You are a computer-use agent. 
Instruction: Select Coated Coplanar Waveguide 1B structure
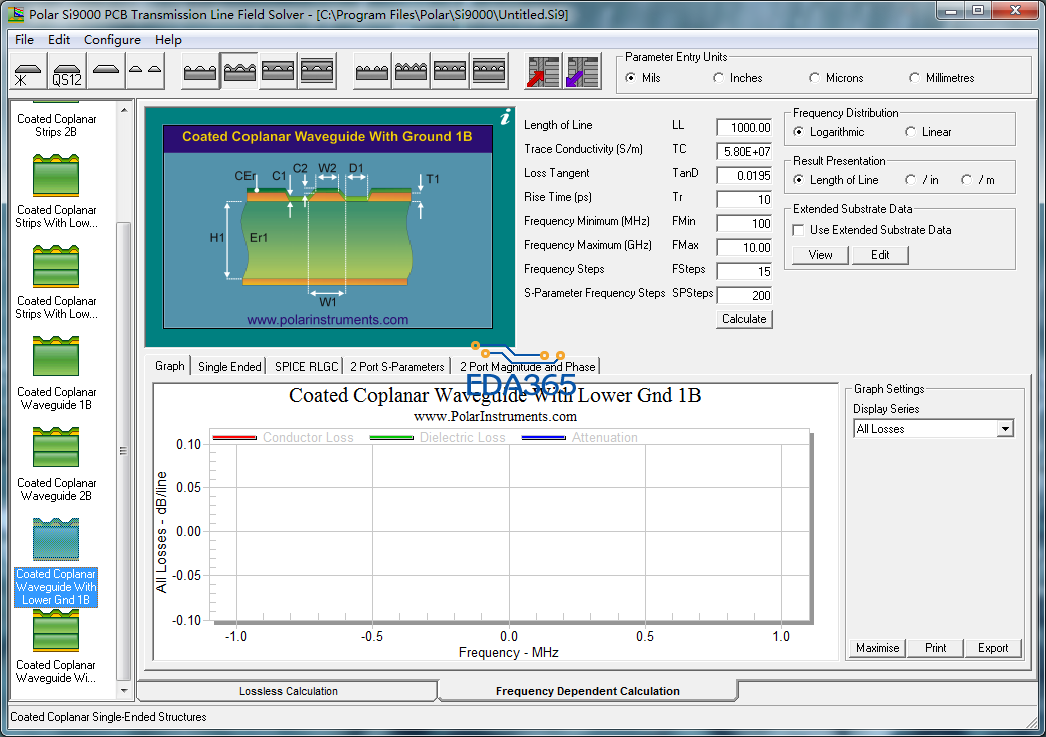[56, 357]
